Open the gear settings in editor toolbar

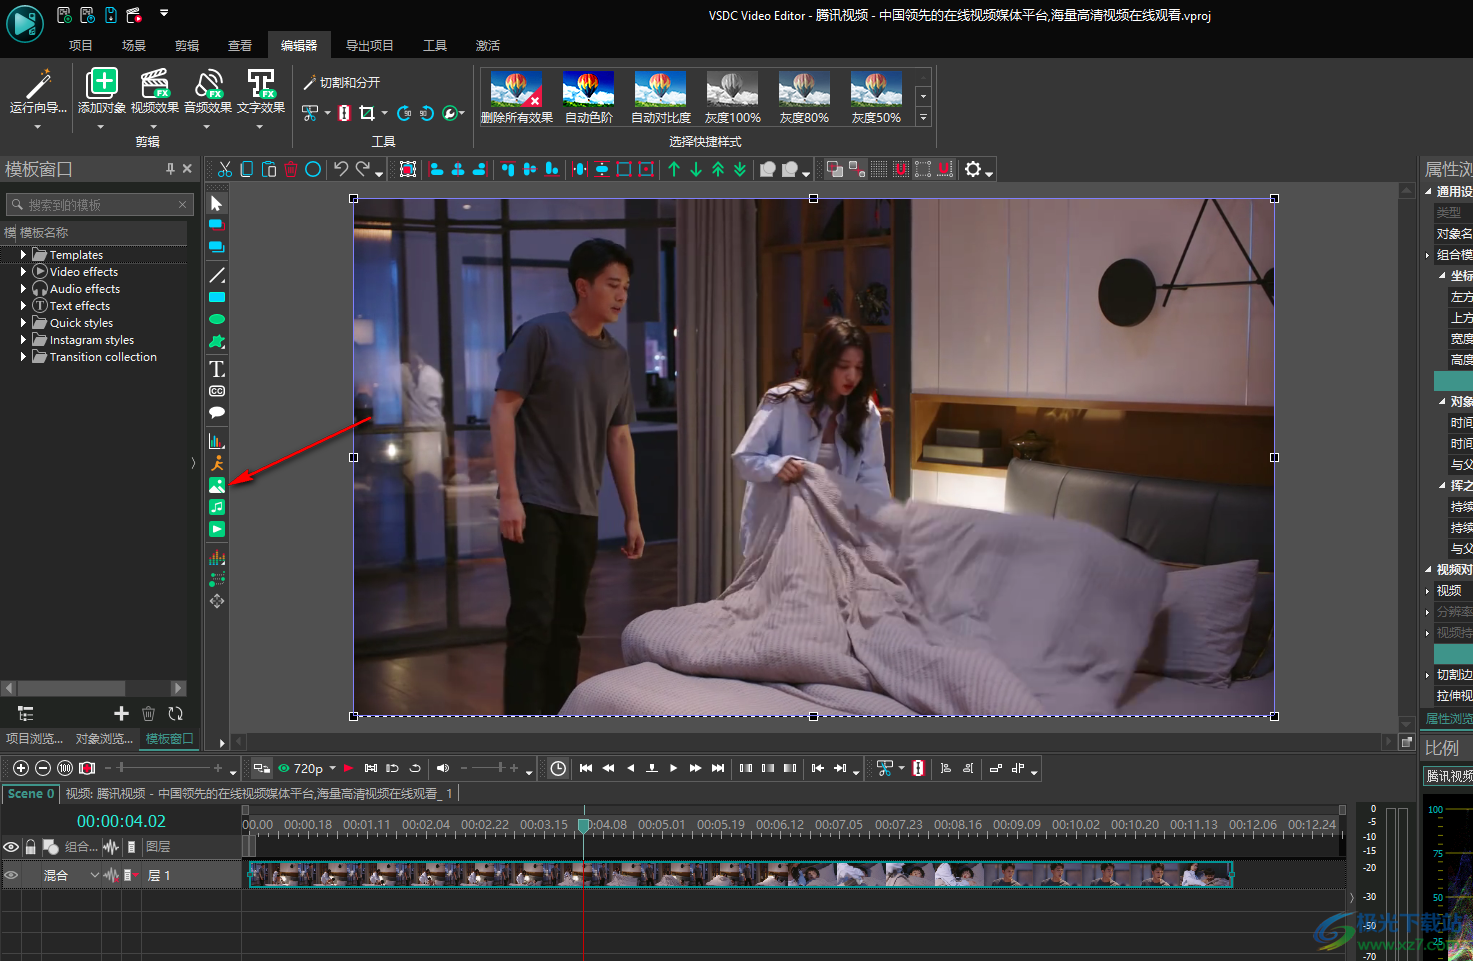[x=973, y=169]
